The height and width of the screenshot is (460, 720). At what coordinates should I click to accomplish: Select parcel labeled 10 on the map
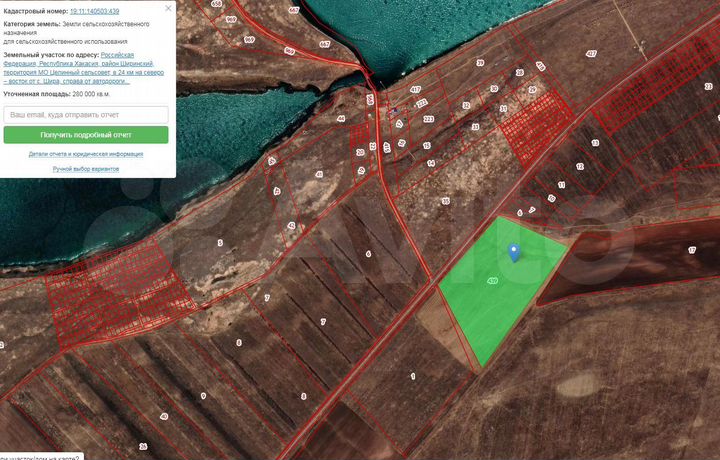[x=551, y=198]
